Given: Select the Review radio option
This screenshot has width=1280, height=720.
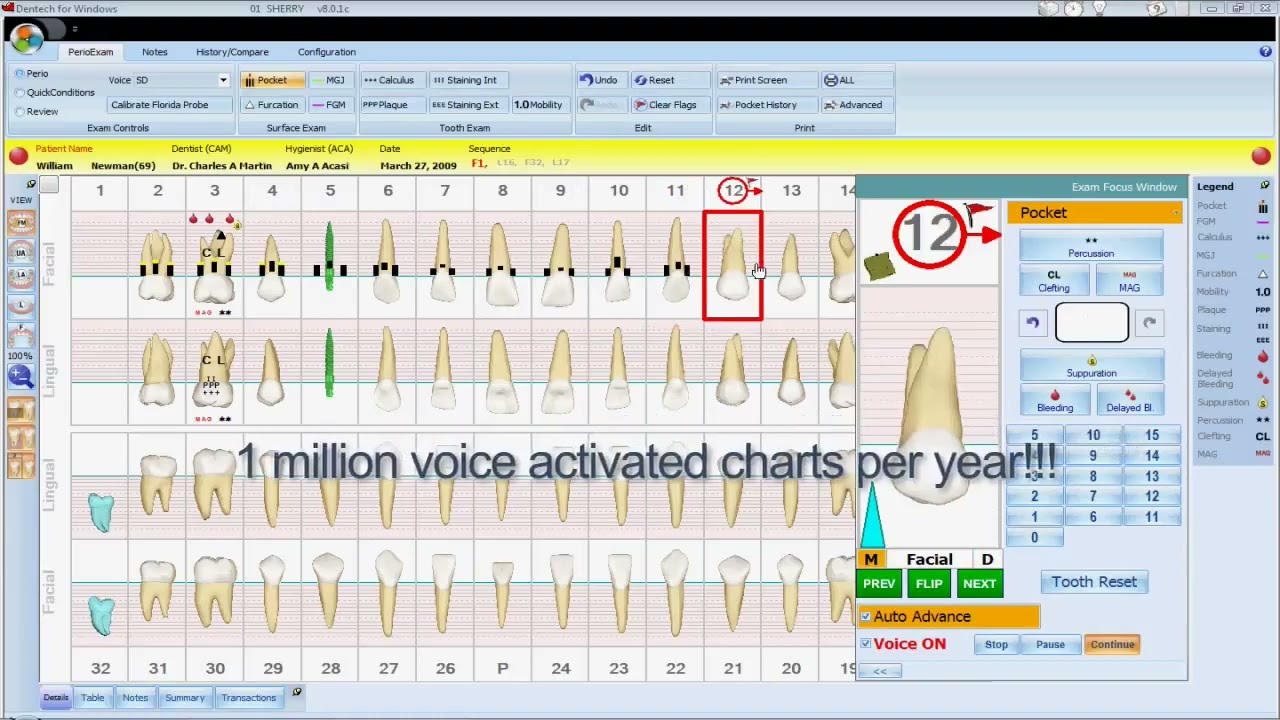Looking at the screenshot, I should point(36,112).
